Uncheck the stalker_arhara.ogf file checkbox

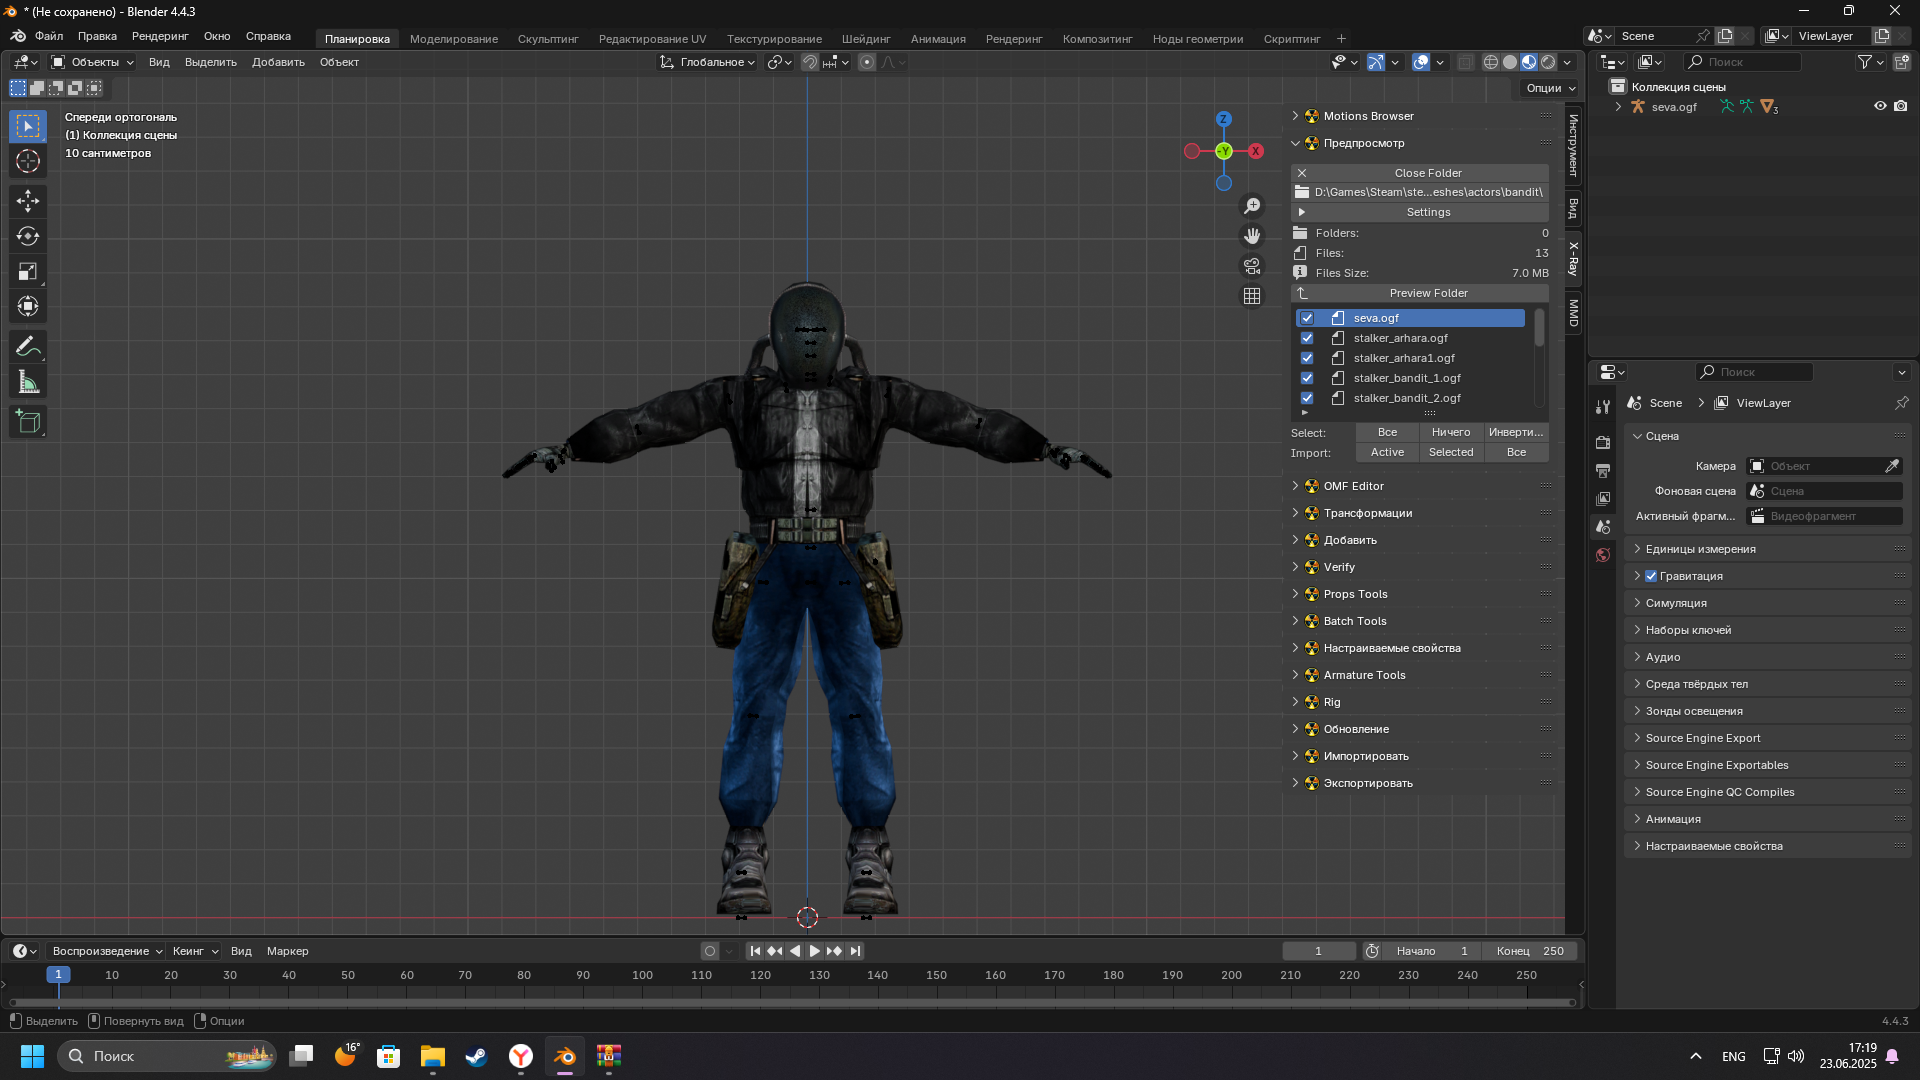1307,338
